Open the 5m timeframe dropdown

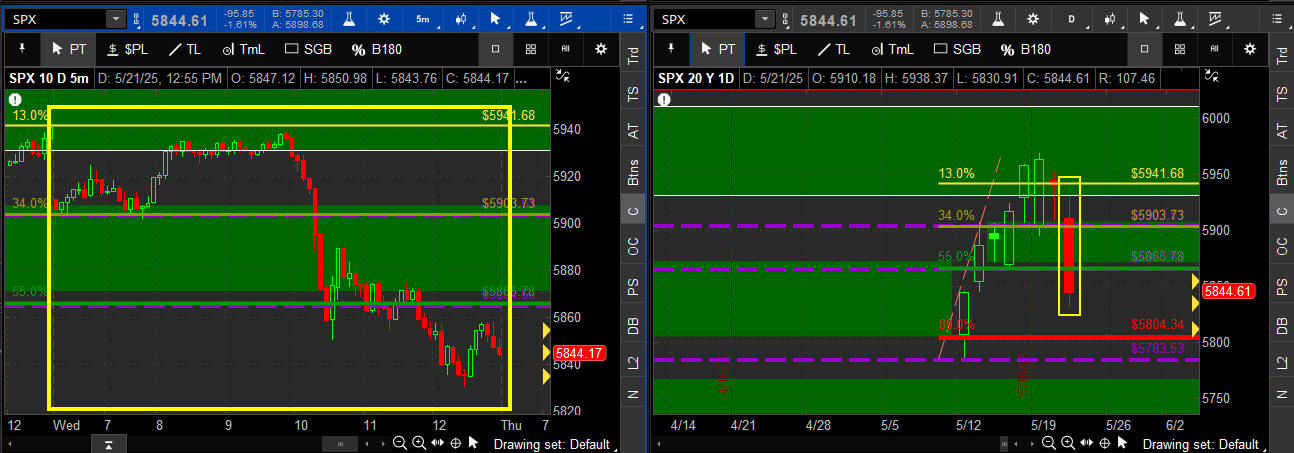pos(424,19)
